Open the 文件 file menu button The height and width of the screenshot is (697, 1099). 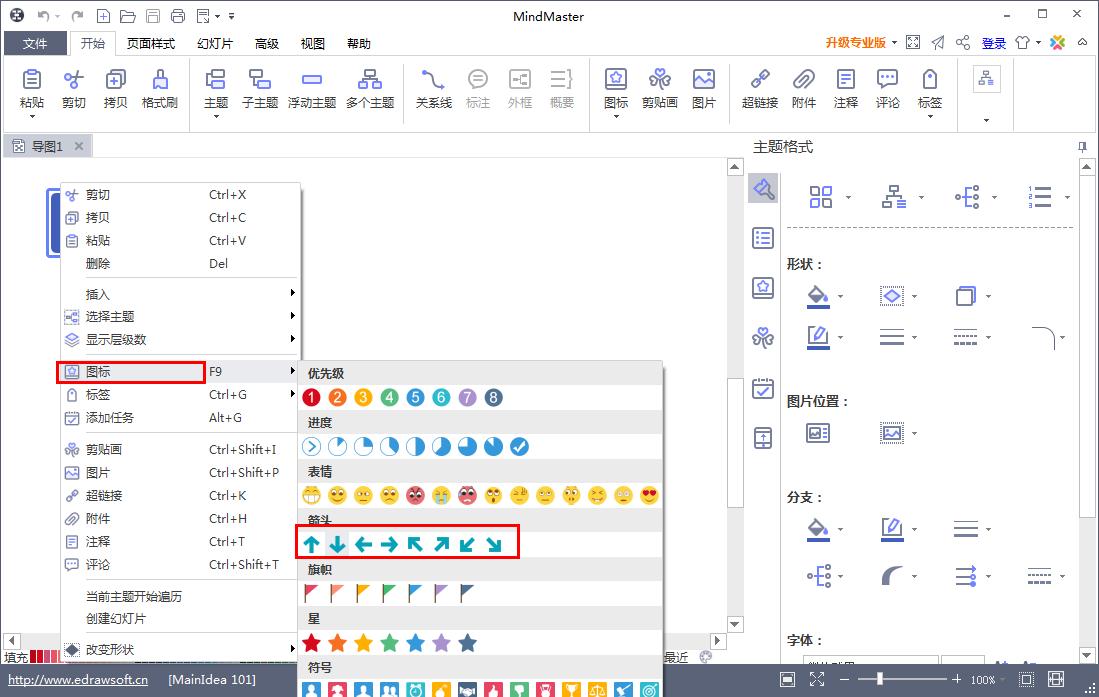(35, 43)
